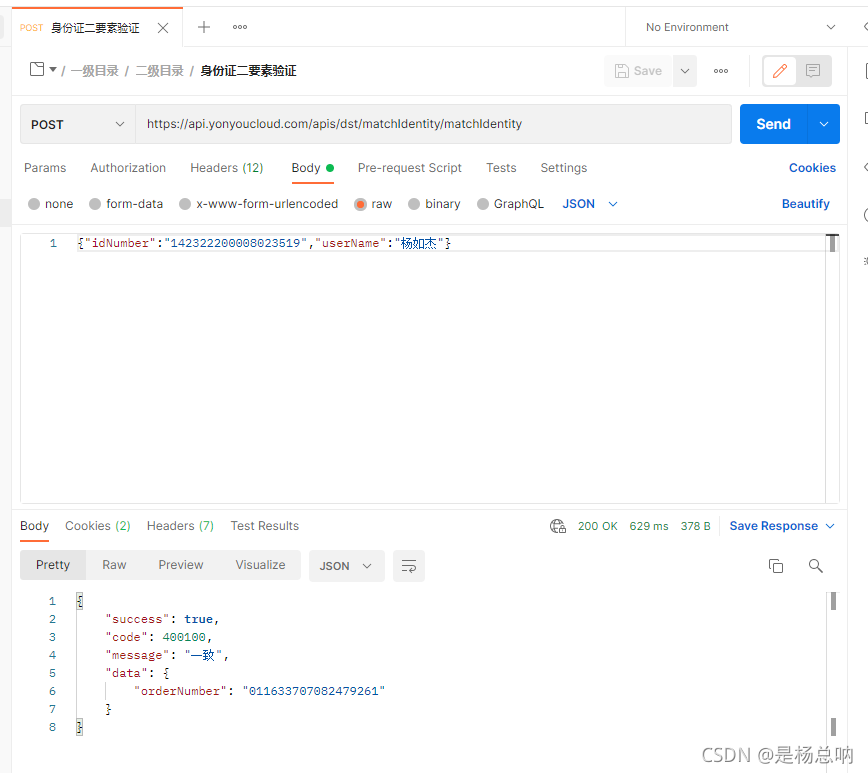Image resolution: width=868 pixels, height=773 pixels.
Task: Expand Save Response dropdown
Action: click(830, 526)
